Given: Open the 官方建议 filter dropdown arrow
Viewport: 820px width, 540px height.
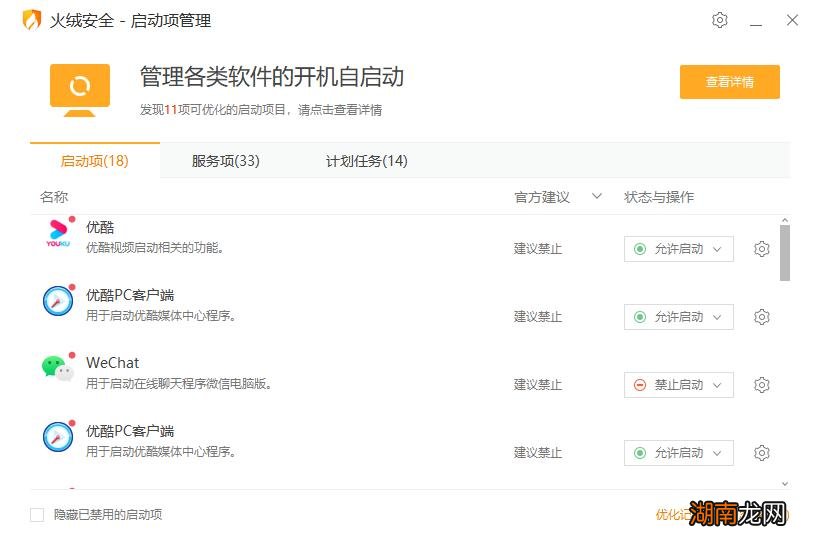Looking at the screenshot, I should [x=596, y=197].
